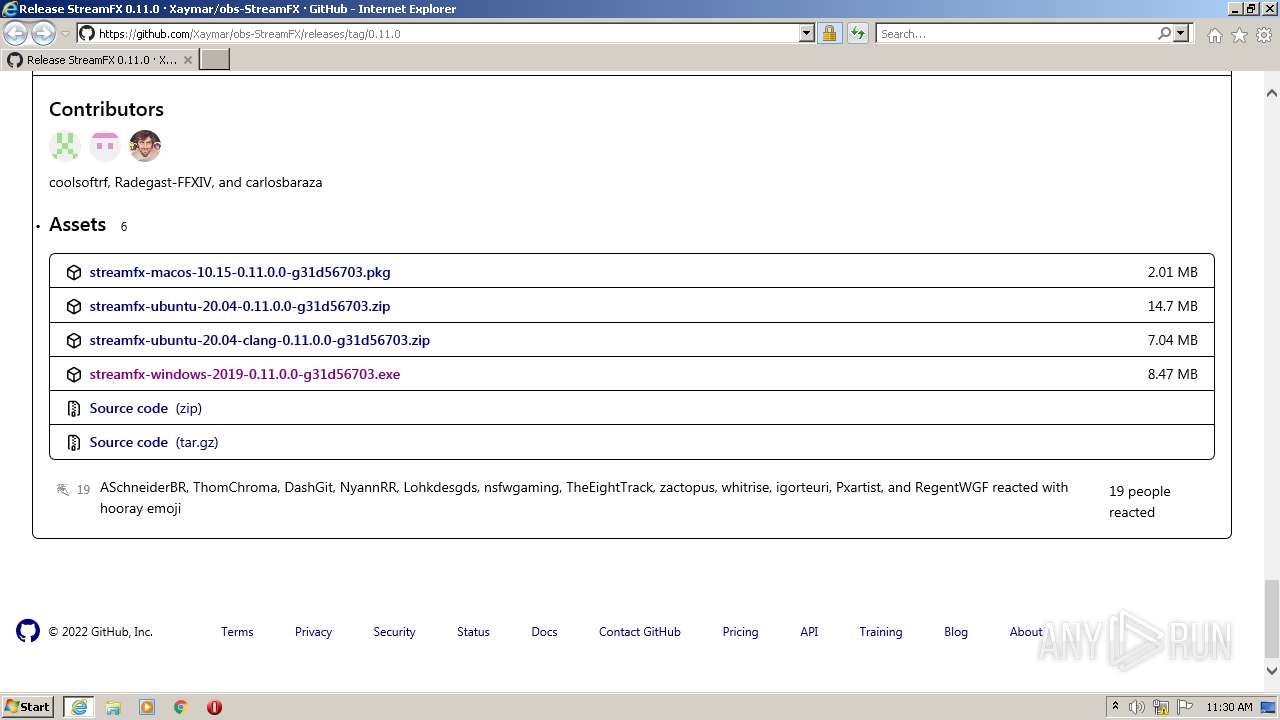Click the zip file icon beside Source code (zip)
This screenshot has height=720, width=1280.
point(74,408)
